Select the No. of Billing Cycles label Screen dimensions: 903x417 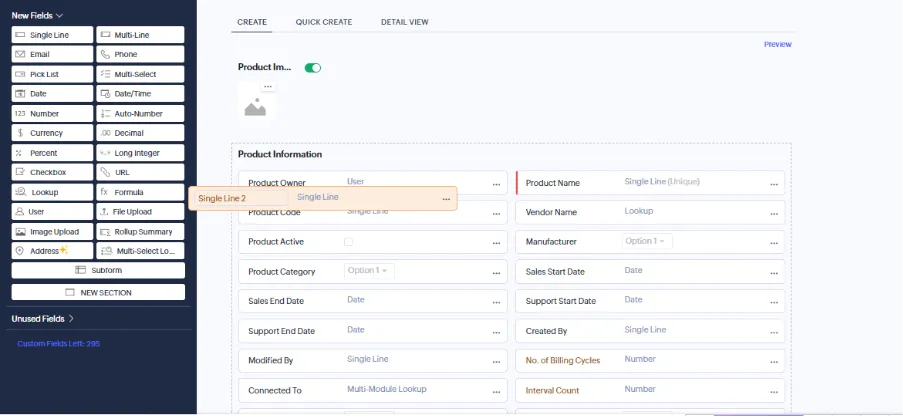[x=563, y=361]
